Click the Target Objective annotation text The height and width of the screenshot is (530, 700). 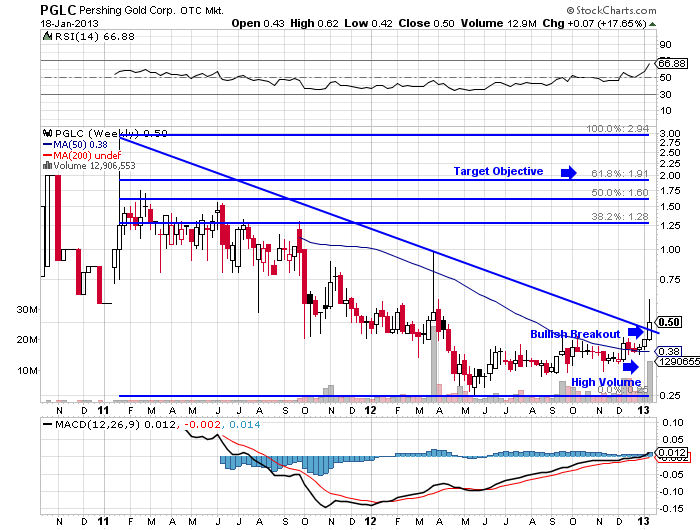[498, 171]
